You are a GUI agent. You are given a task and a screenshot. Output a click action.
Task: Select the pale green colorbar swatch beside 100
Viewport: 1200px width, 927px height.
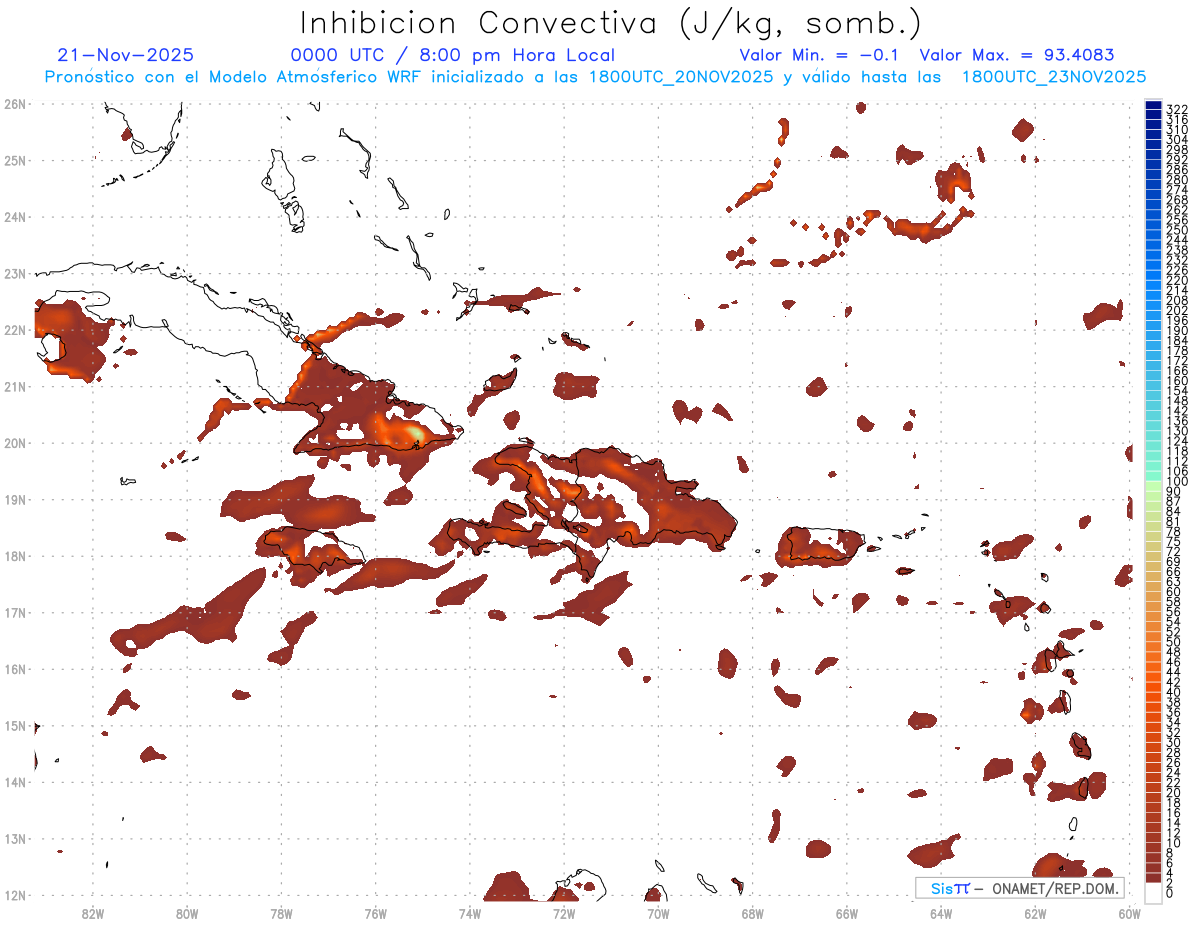coord(1154,485)
